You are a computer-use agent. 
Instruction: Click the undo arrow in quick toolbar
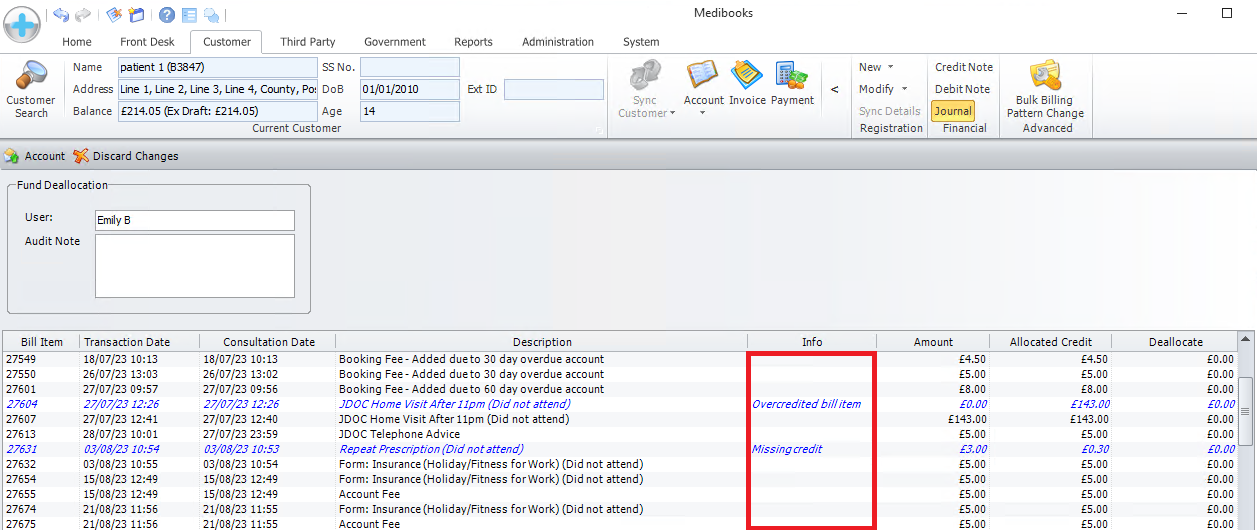click(x=61, y=14)
